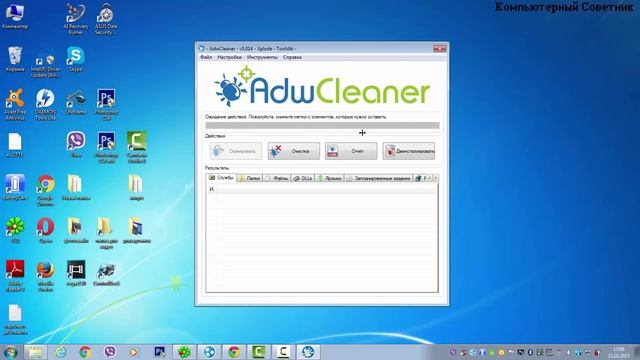
Task: Open the Windows Start menu
Action: (11, 352)
